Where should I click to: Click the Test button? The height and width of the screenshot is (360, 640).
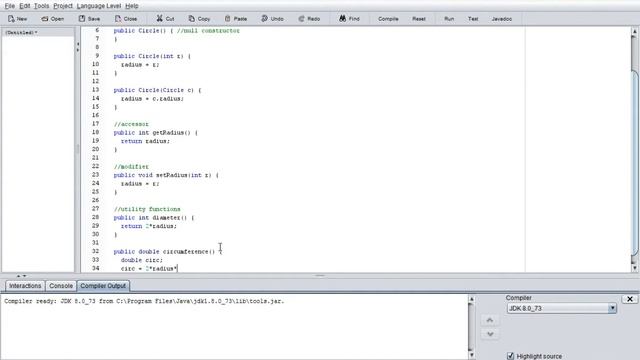point(473,19)
